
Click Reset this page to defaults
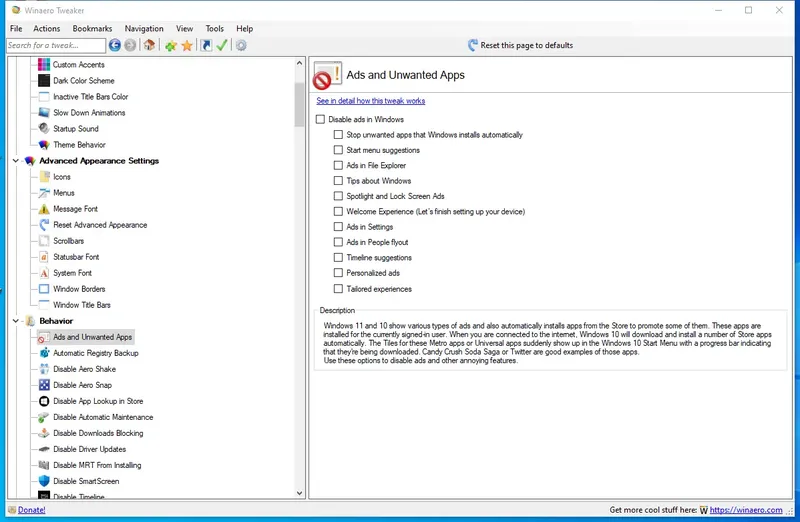click(x=520, y=45)
